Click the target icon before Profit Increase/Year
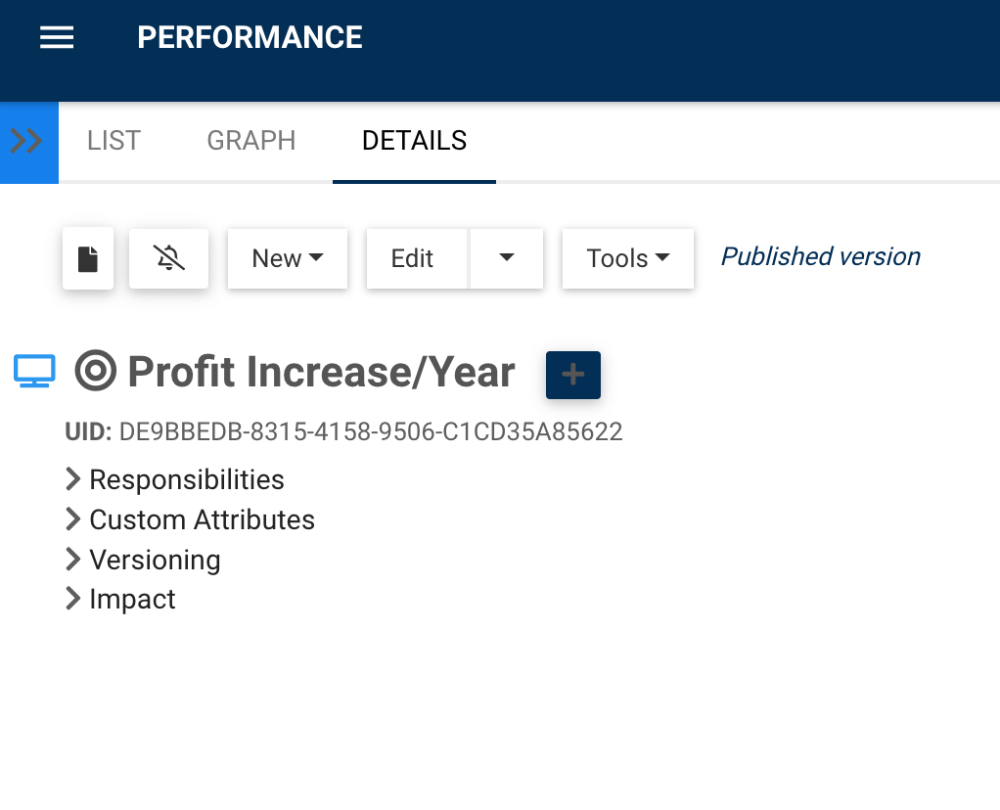Screen dimensions: 1000x810 pos(96,372)
